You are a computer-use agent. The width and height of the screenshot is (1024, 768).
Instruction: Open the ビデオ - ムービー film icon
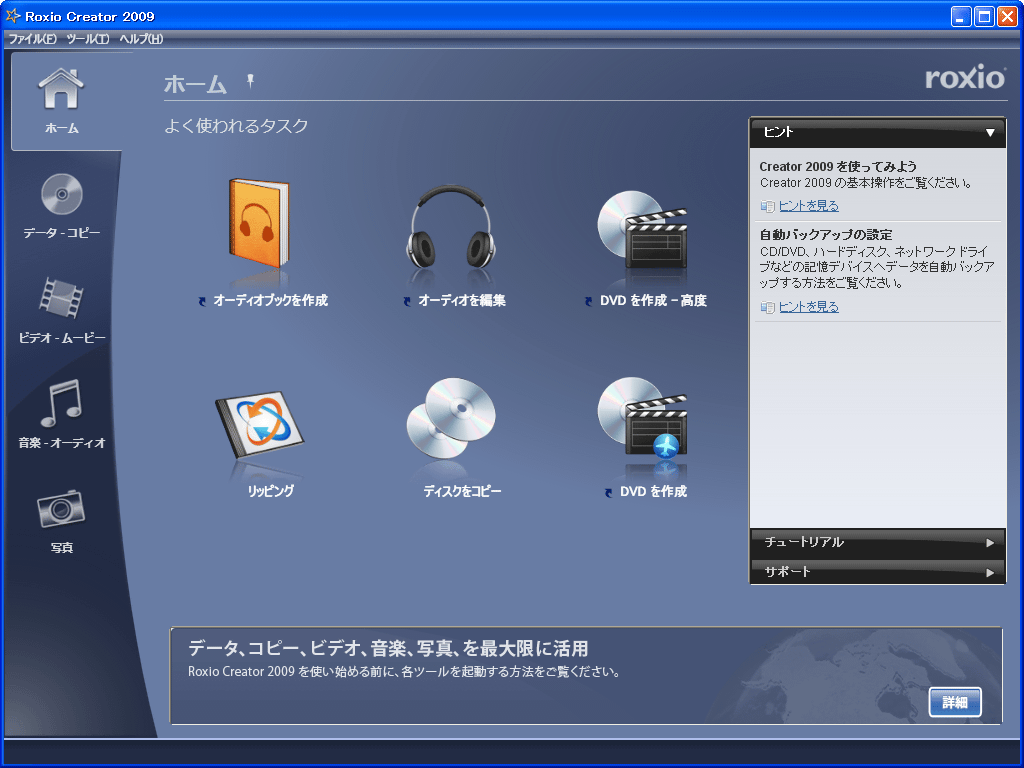(x=61, y=298)
